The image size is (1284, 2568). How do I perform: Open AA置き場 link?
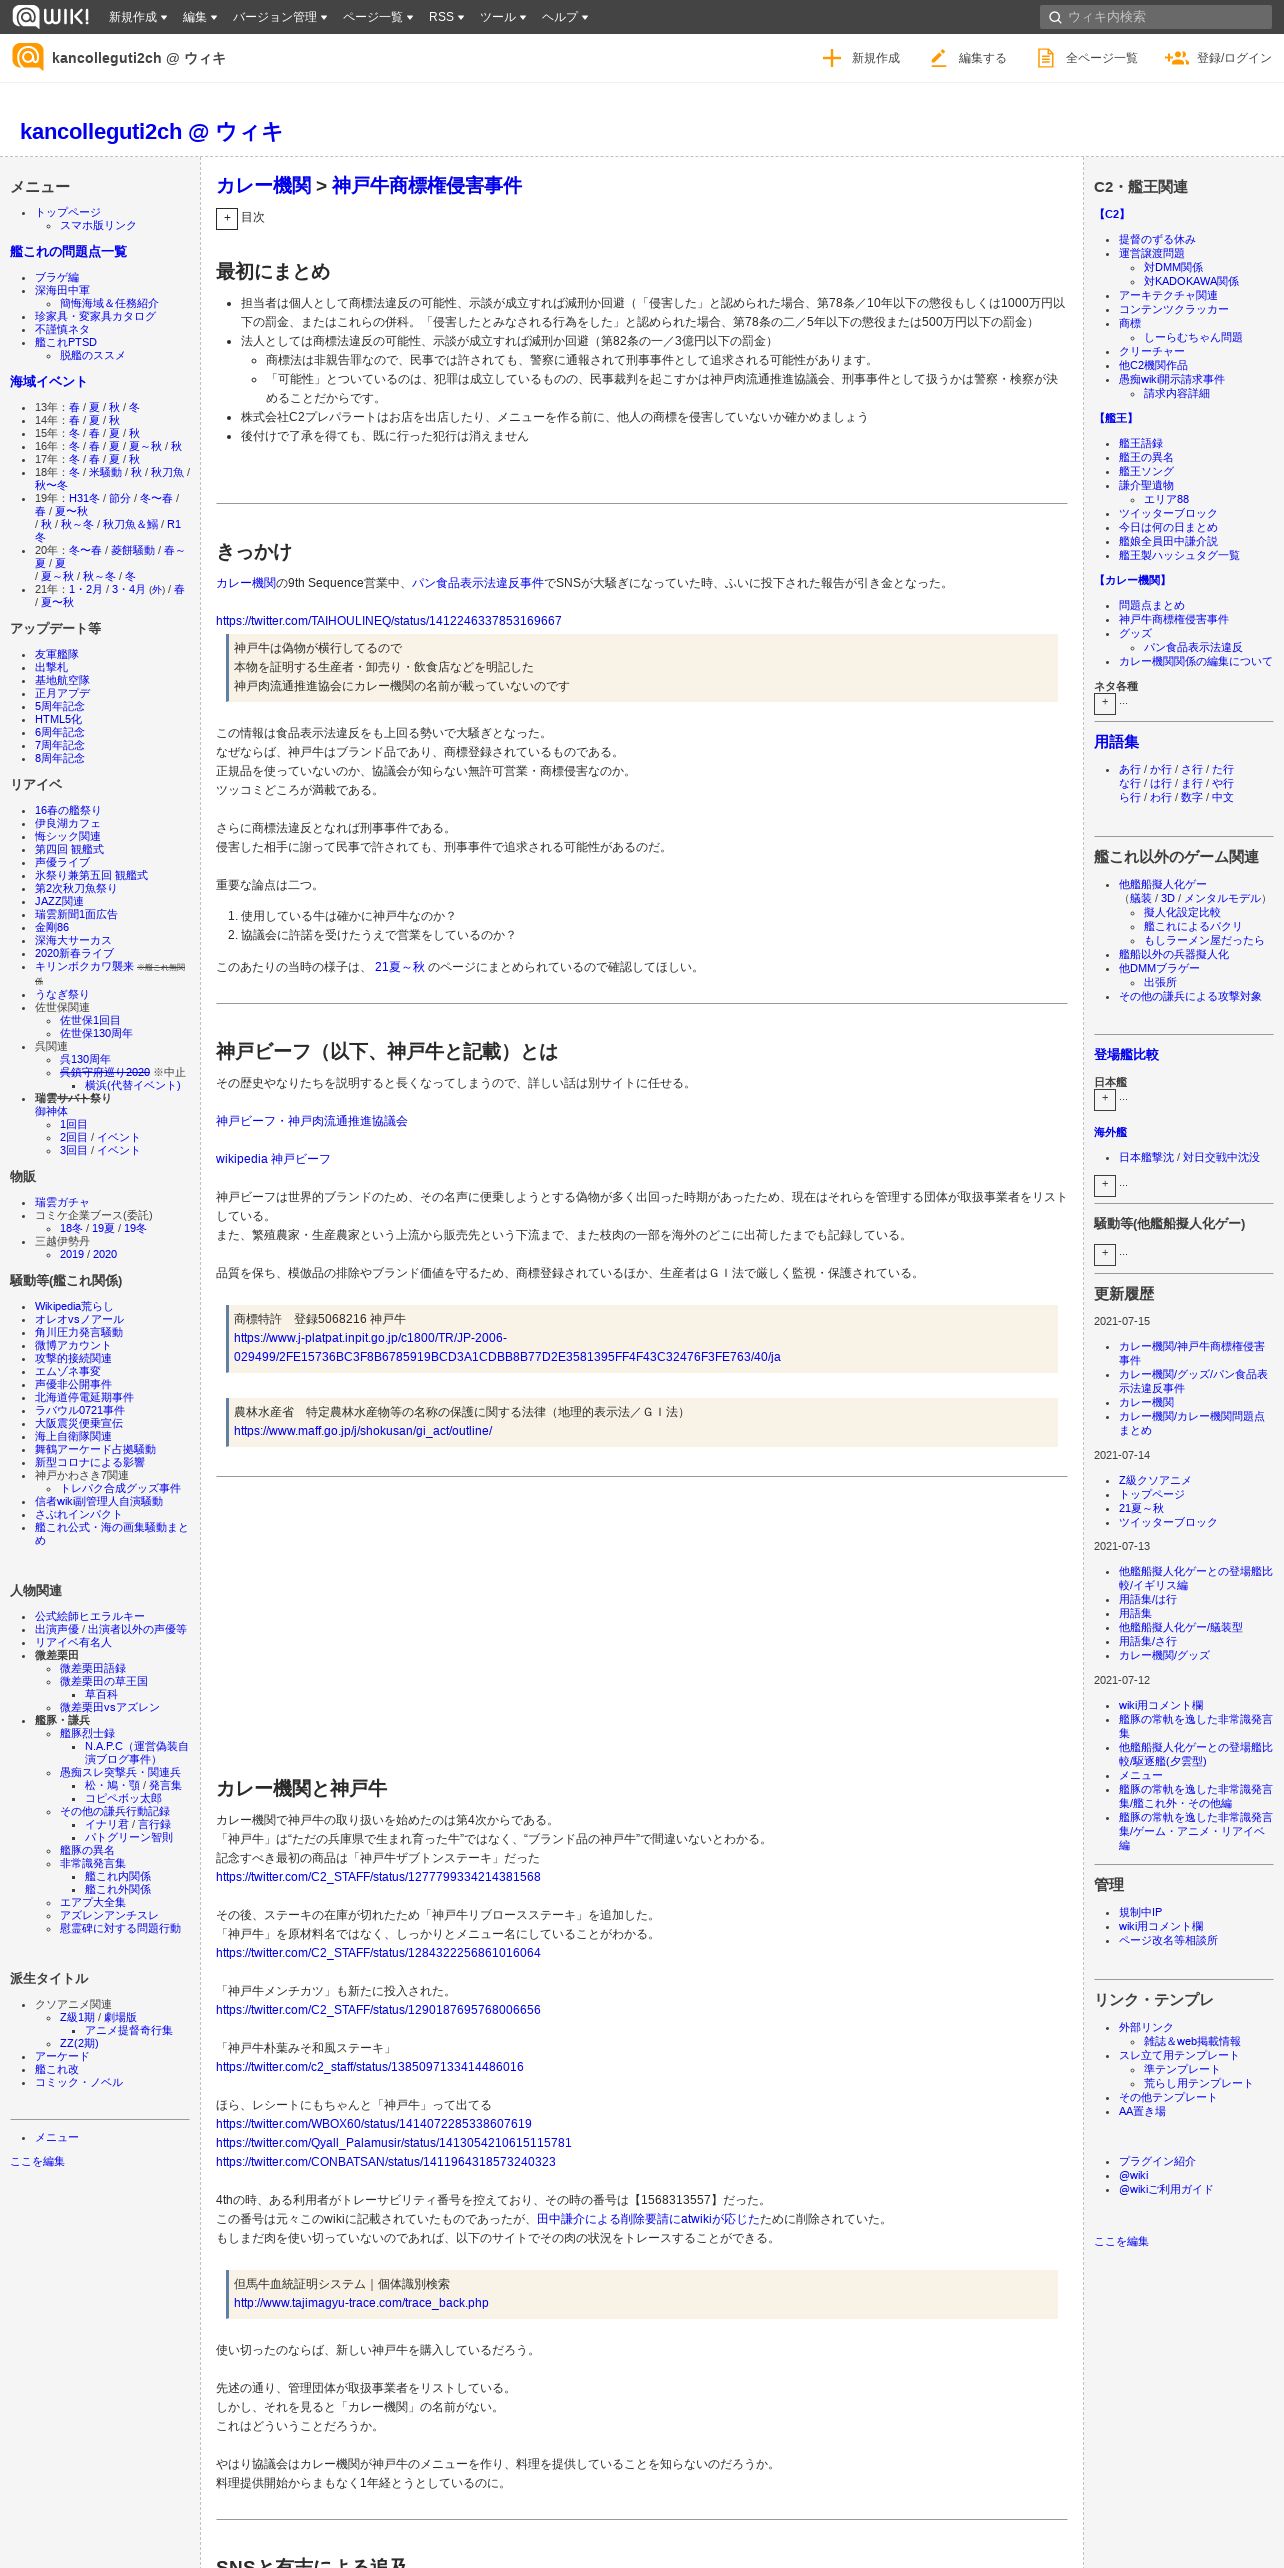(x=1142, y=2110)
